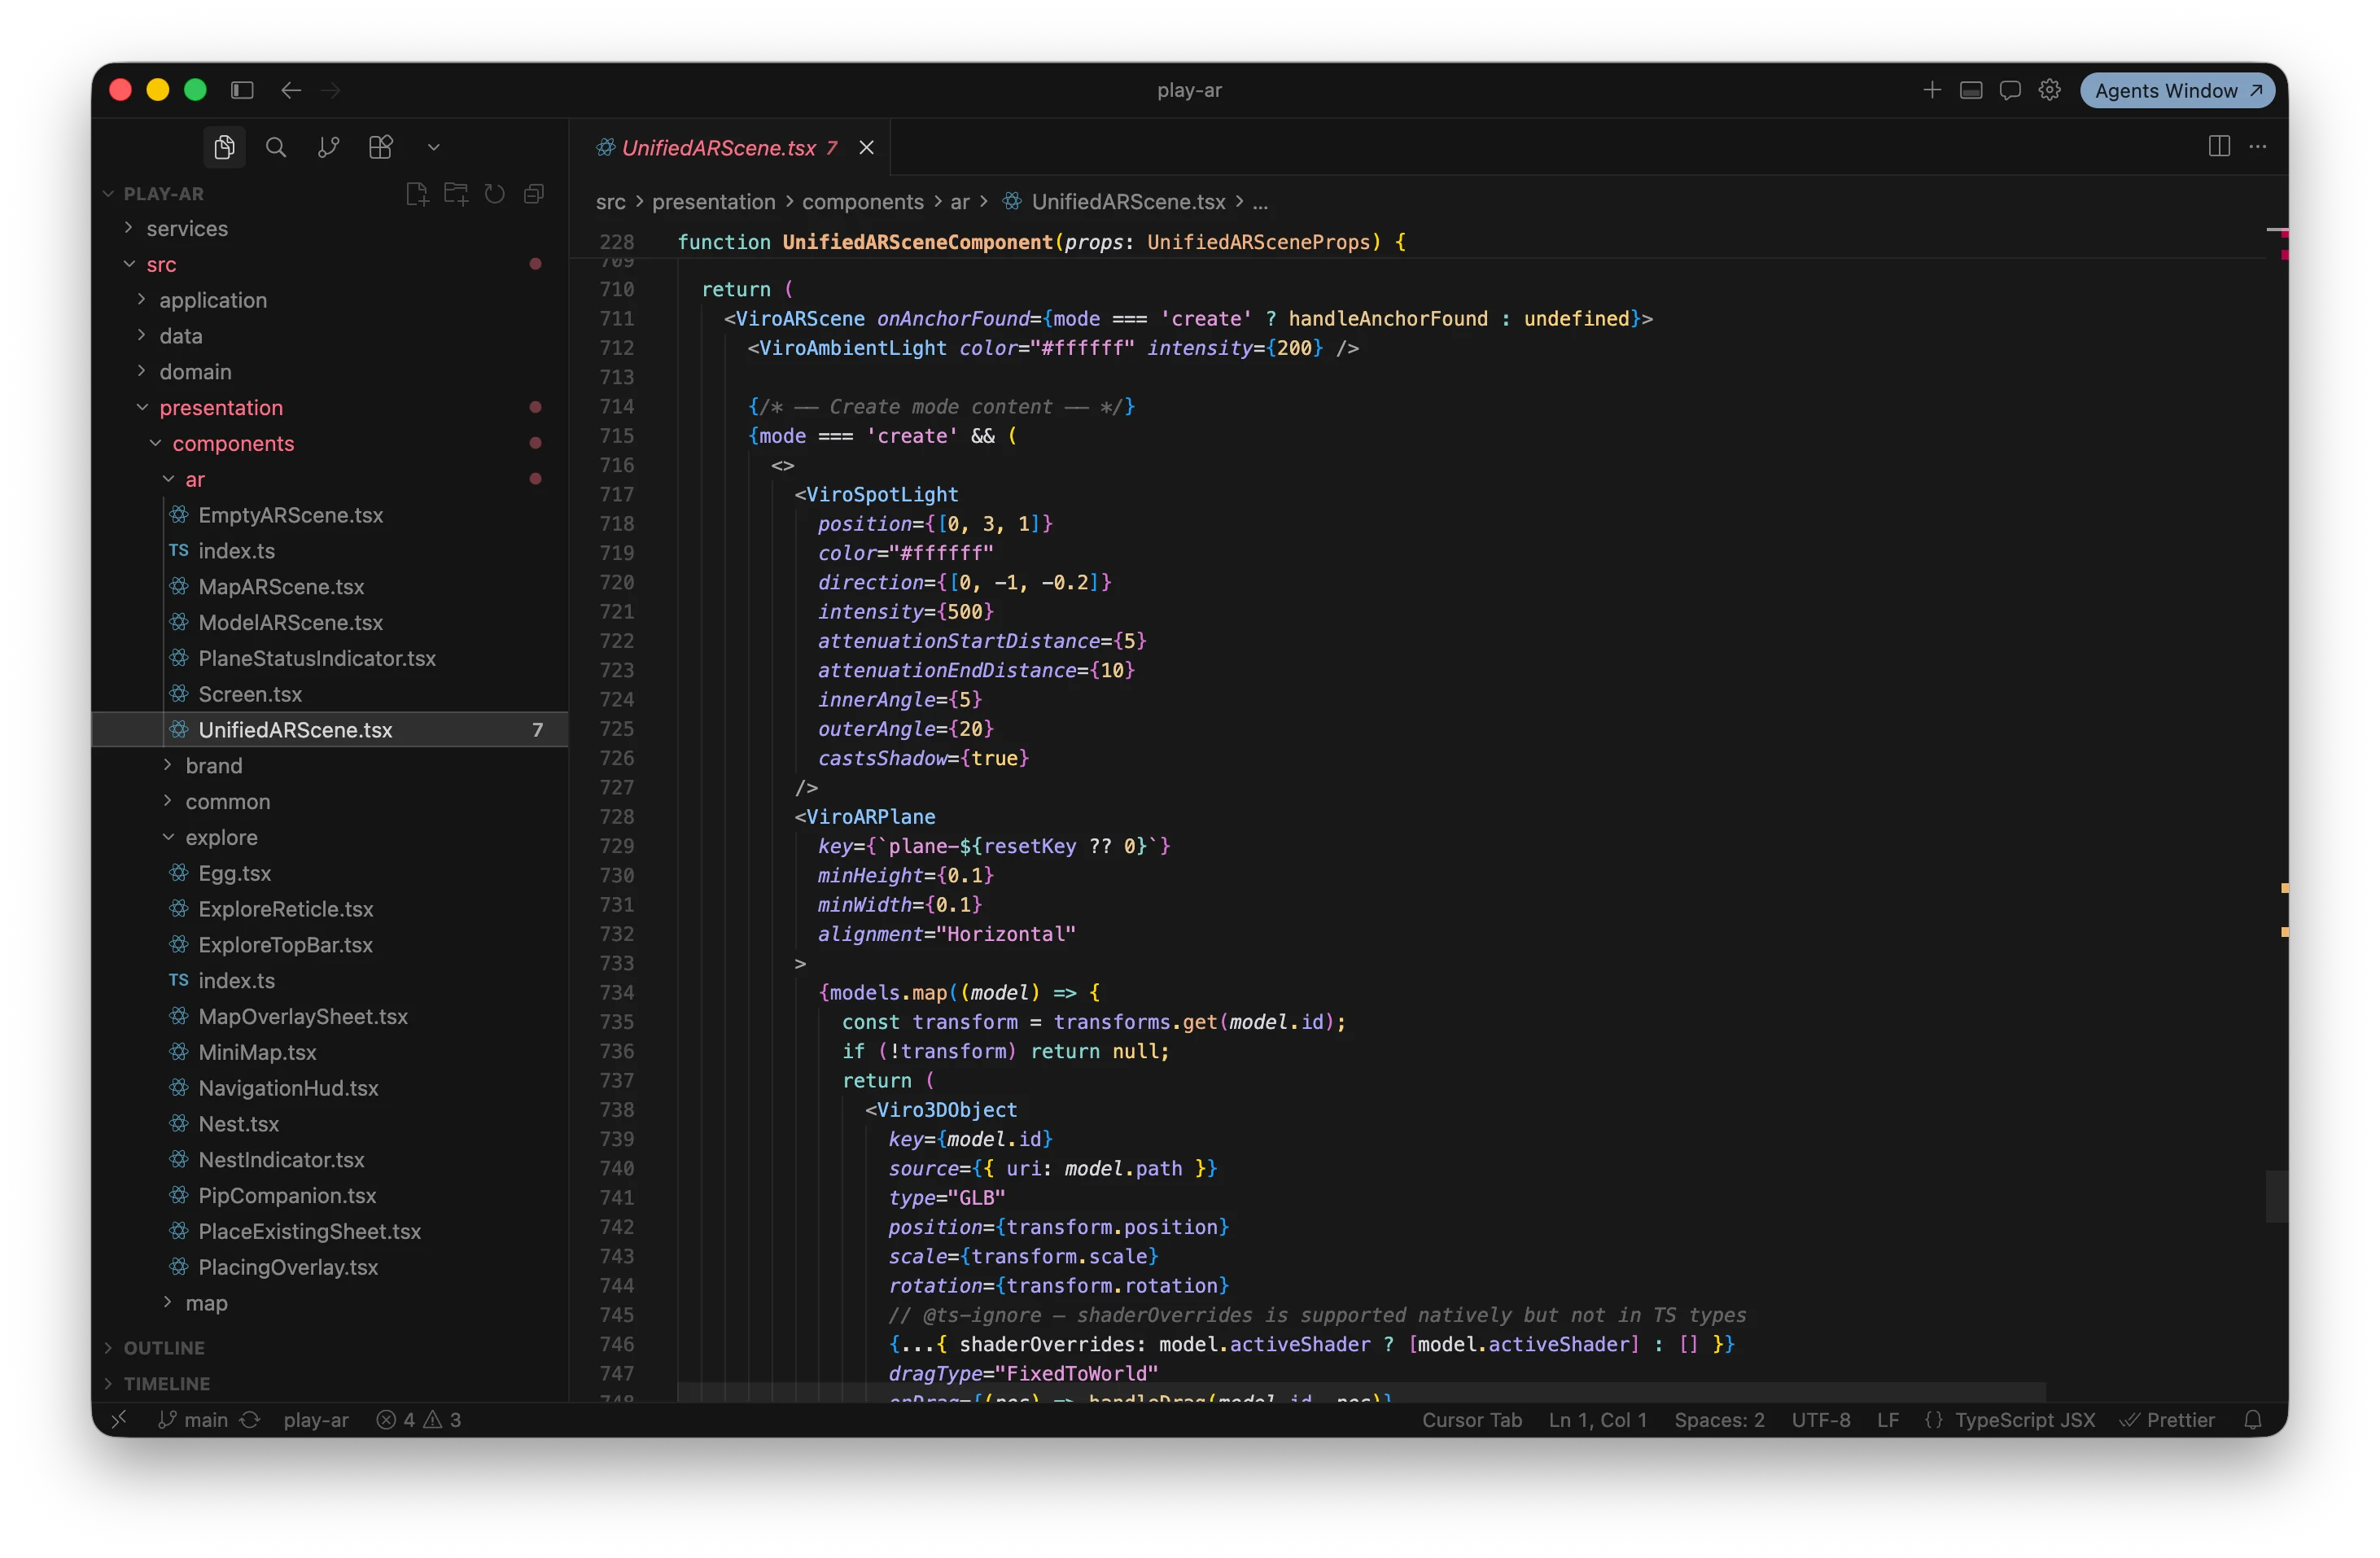2380x1558 pixels.
Task: Go back with the left arrow
Action: pos(291,90)
